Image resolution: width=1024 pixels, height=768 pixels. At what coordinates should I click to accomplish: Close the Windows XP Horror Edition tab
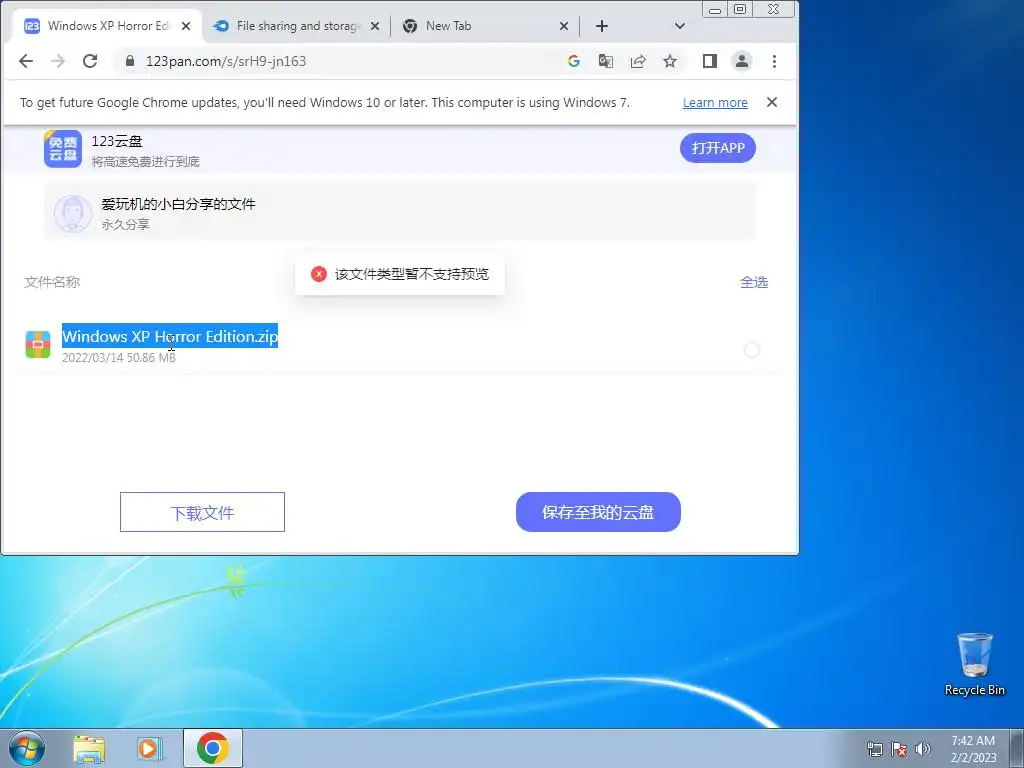click(185, 26)
